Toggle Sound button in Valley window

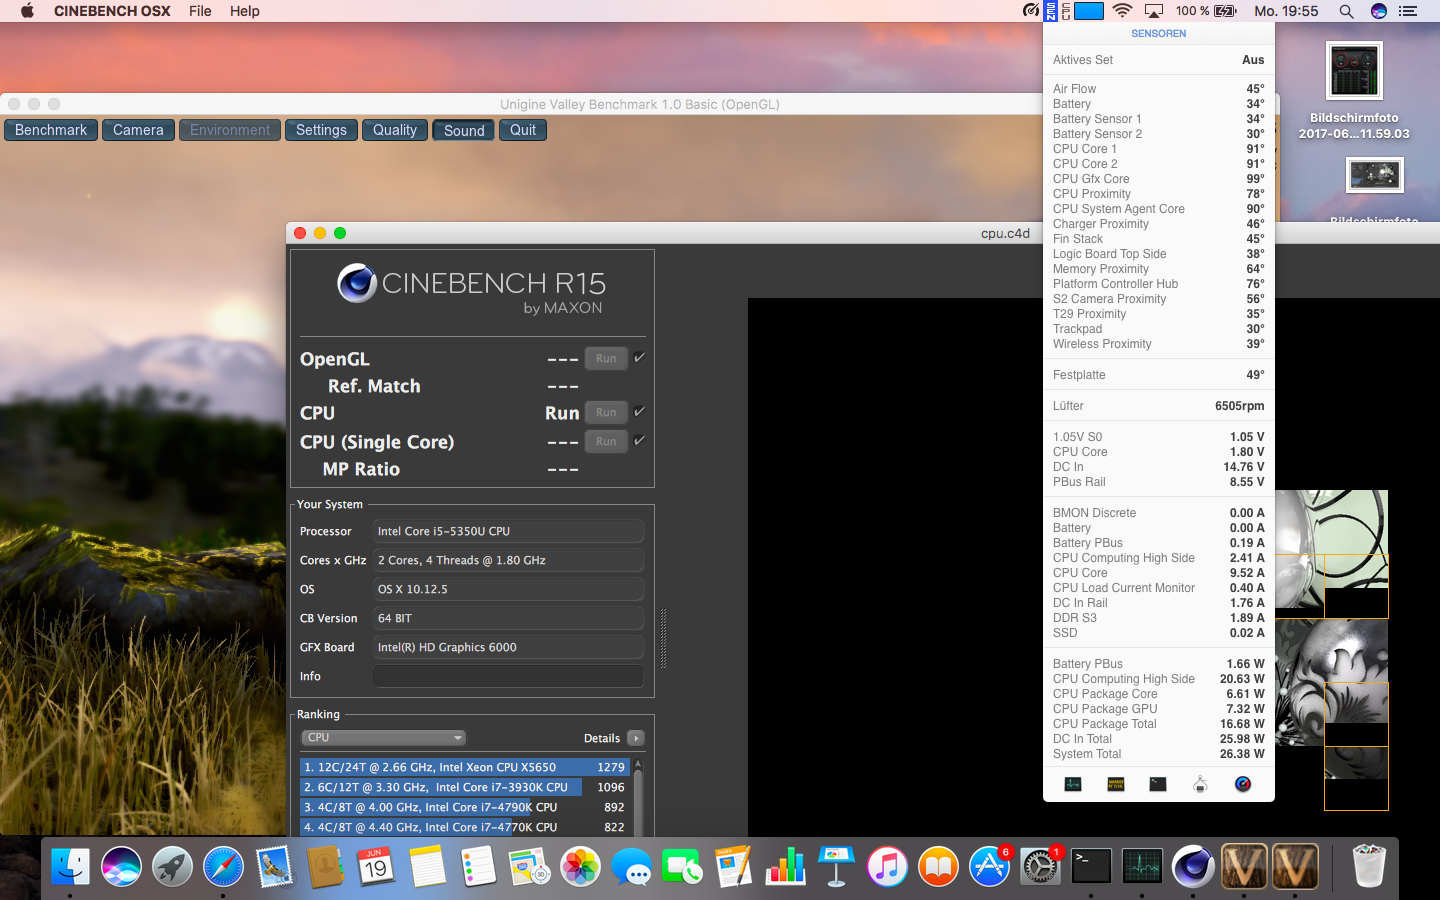point(464,130)
